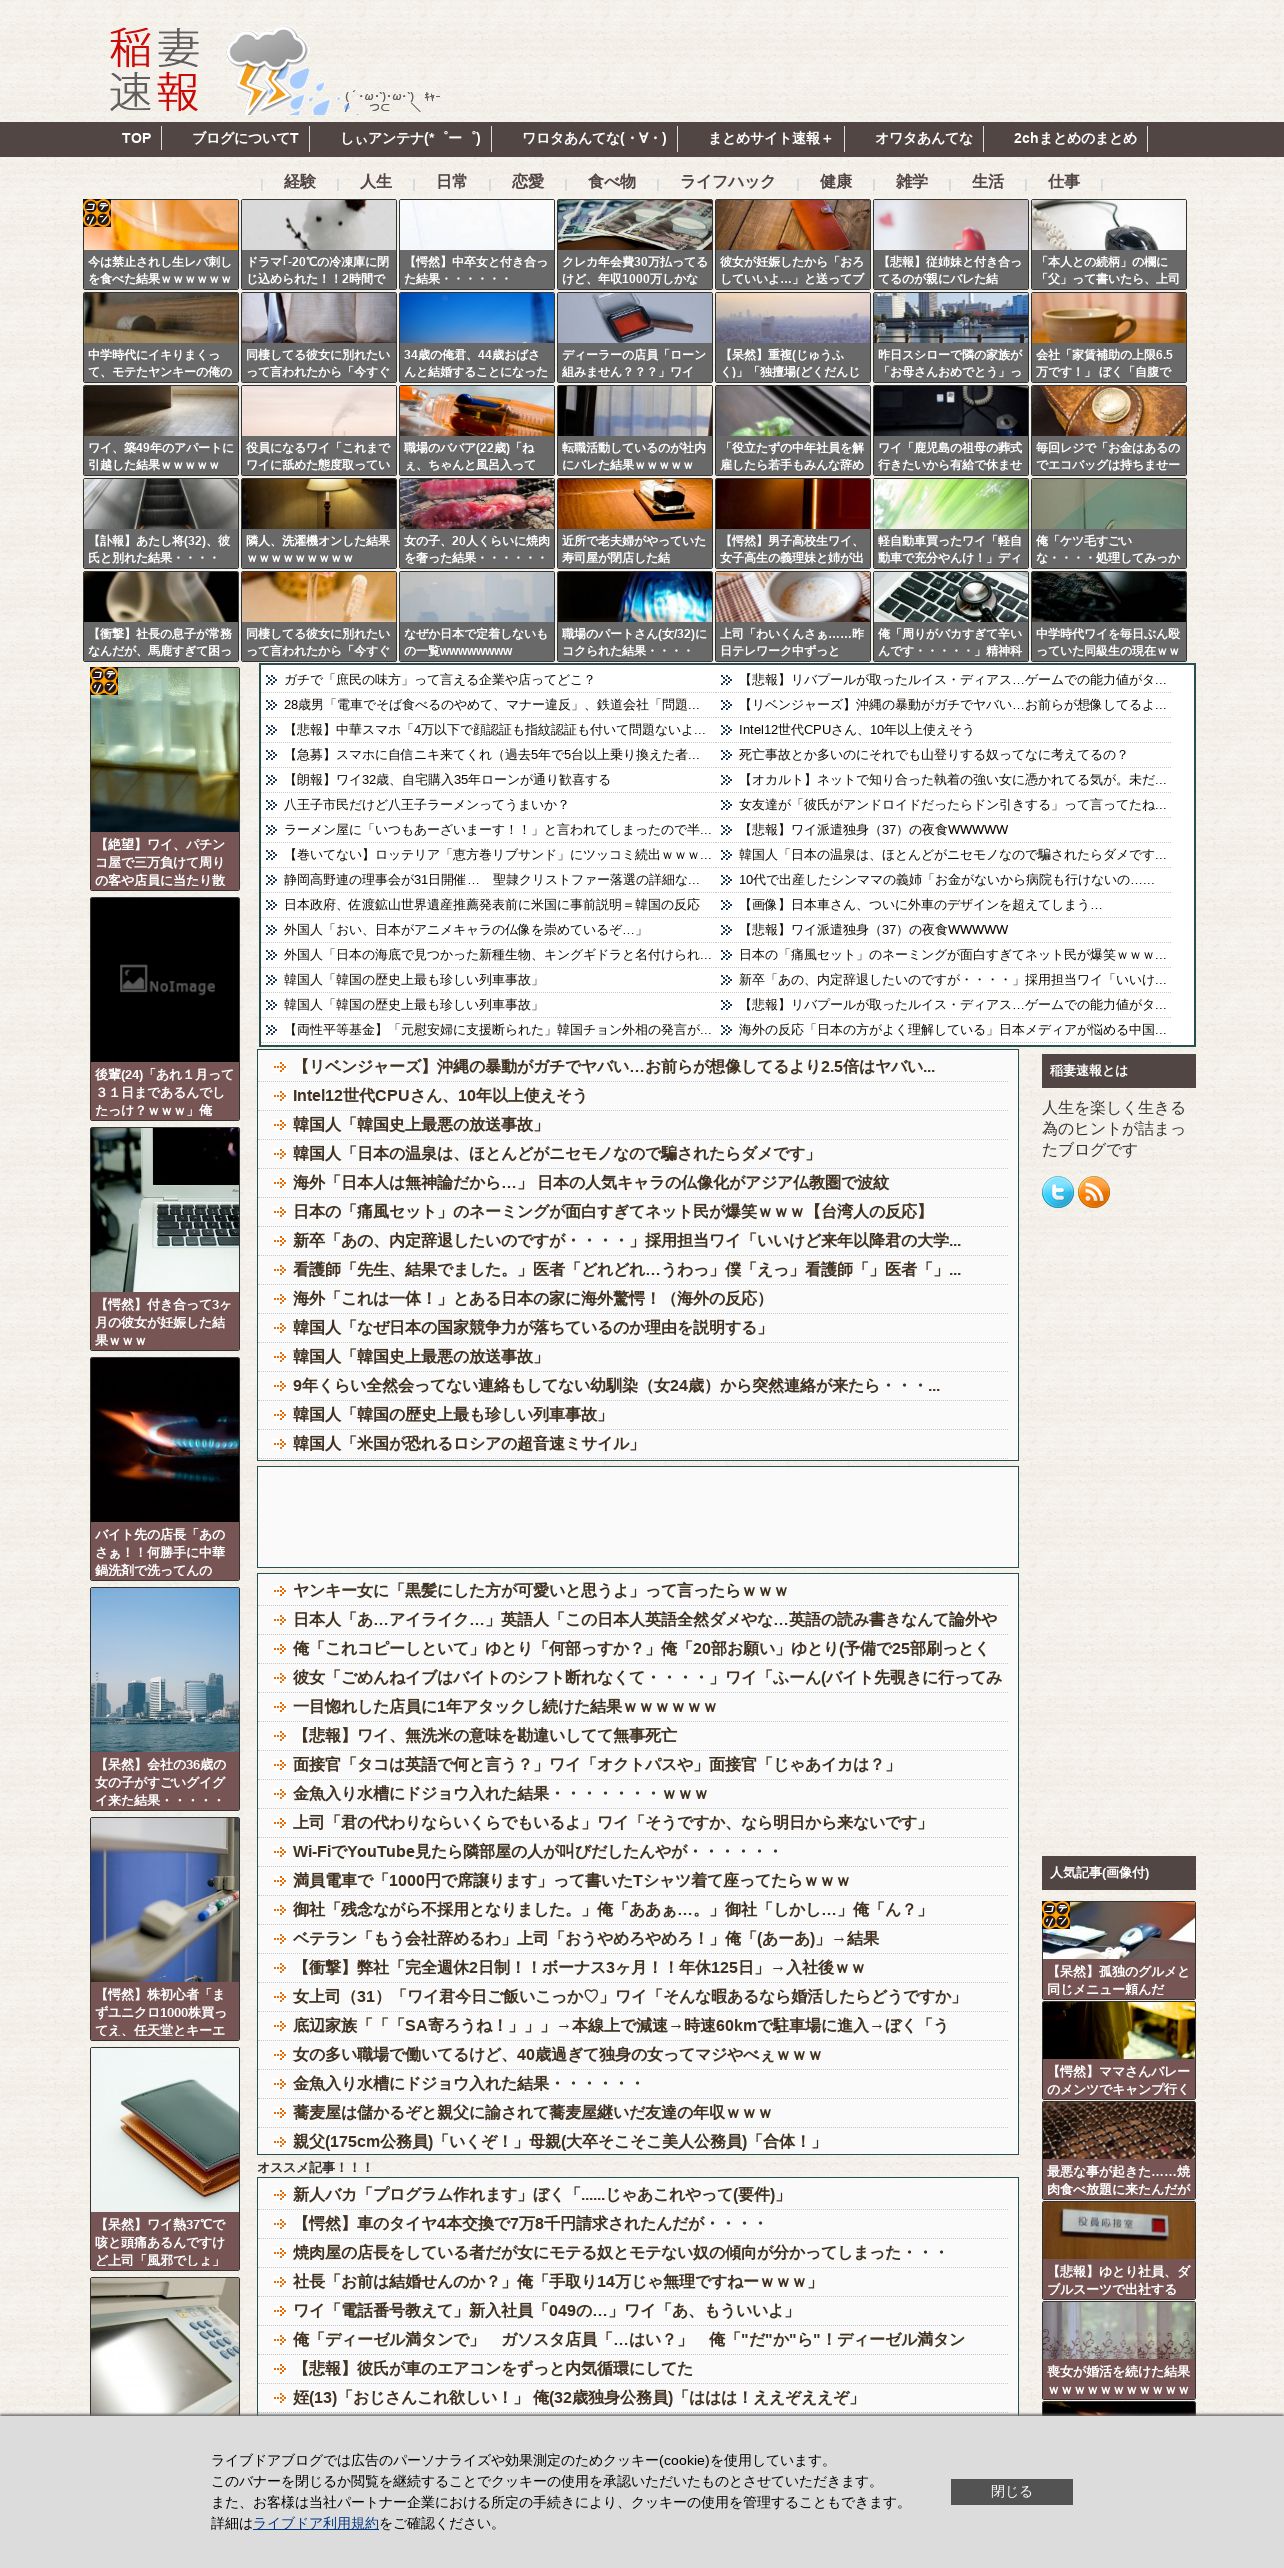This screenshot has height=2568, width=1284.
Task: Open thumbnail 近所で老夫婦がやっていた寿司屋
Action: pos(635,524)
